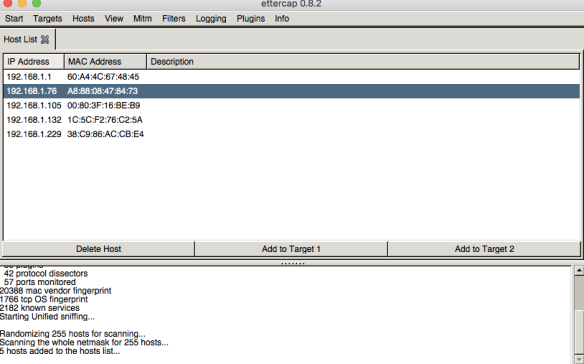Open the View menu

click(x=114, y=19)
